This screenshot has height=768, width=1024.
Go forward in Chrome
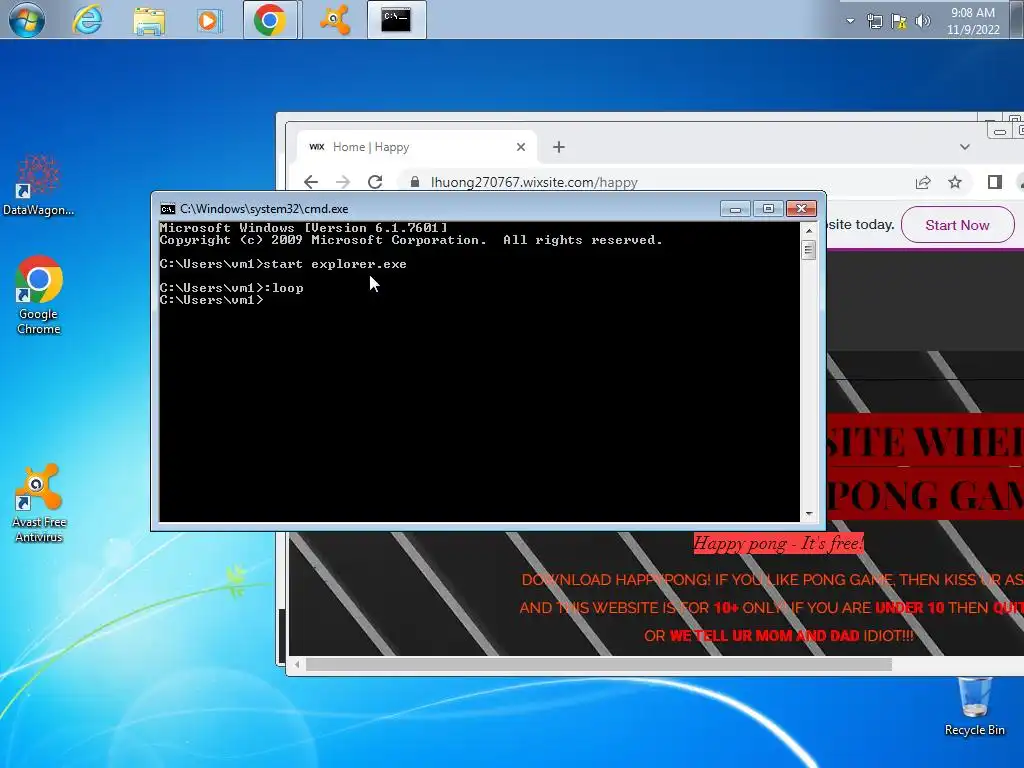pyautogui.click(x=343, y=182)
